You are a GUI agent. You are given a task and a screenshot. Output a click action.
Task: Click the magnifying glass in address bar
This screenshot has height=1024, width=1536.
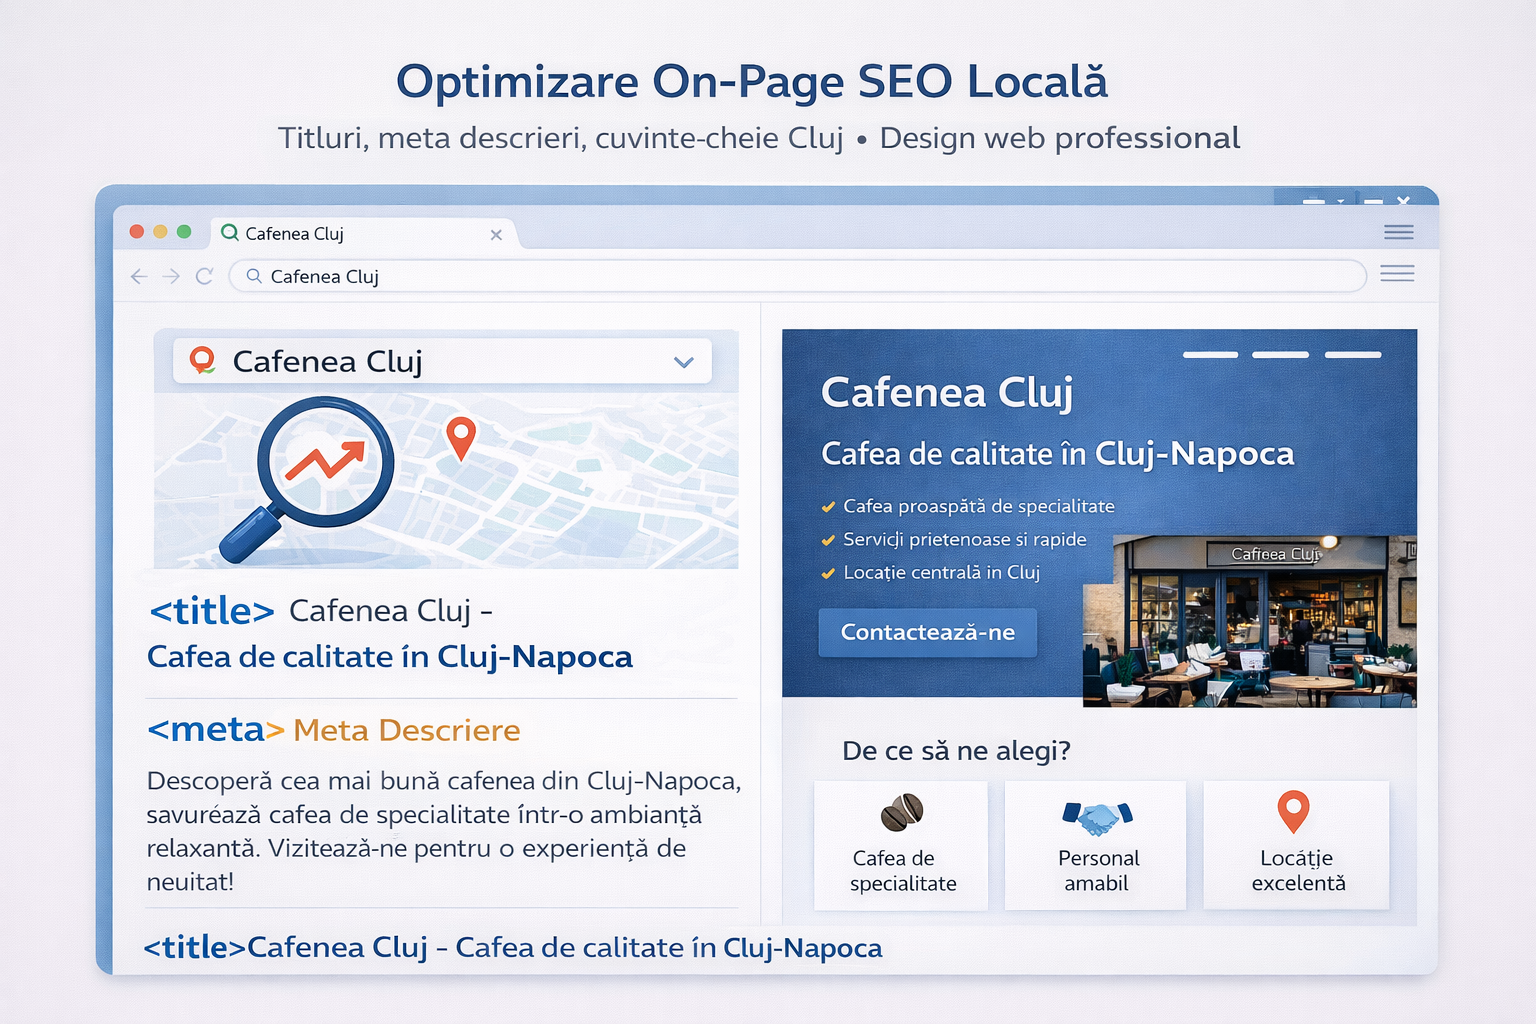[x=254, y=276]
